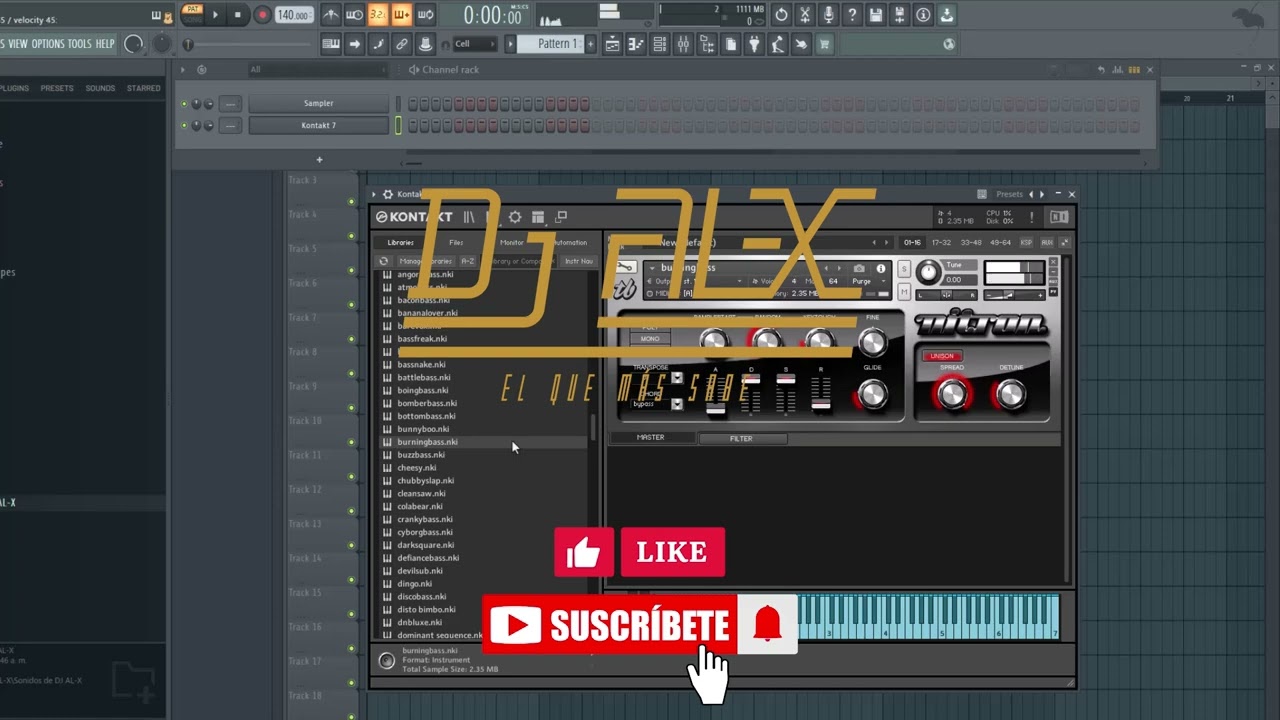
Task: Click the export/download tray icon
Action: (946, 14)
